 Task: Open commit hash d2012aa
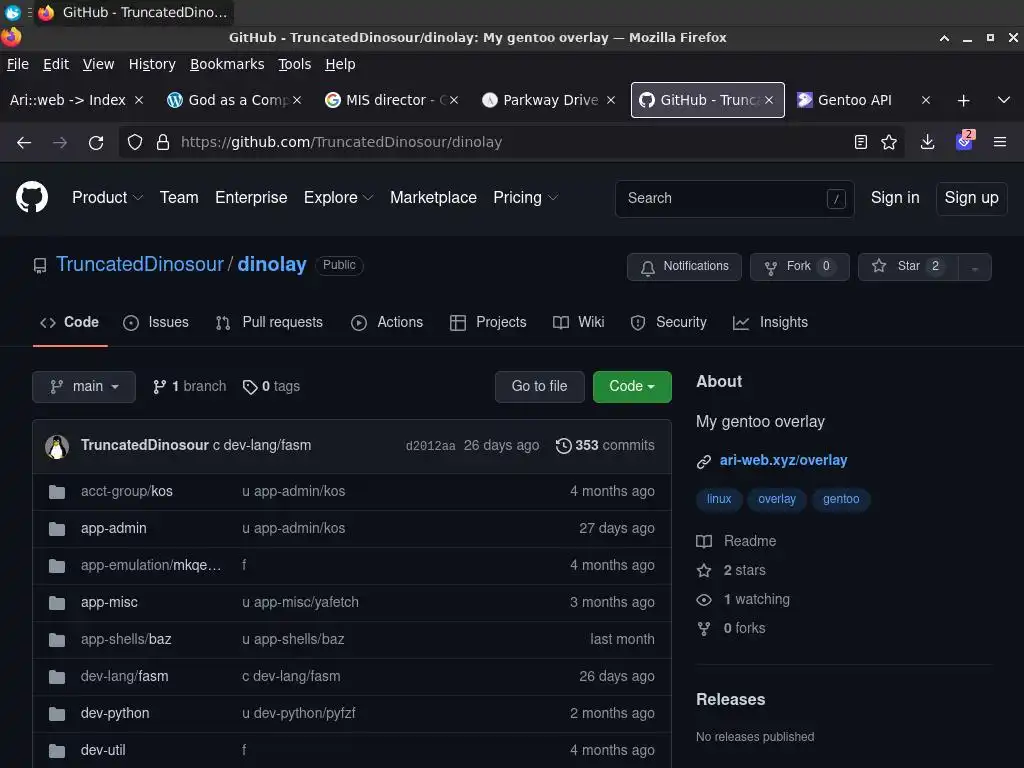click(430, 446)
